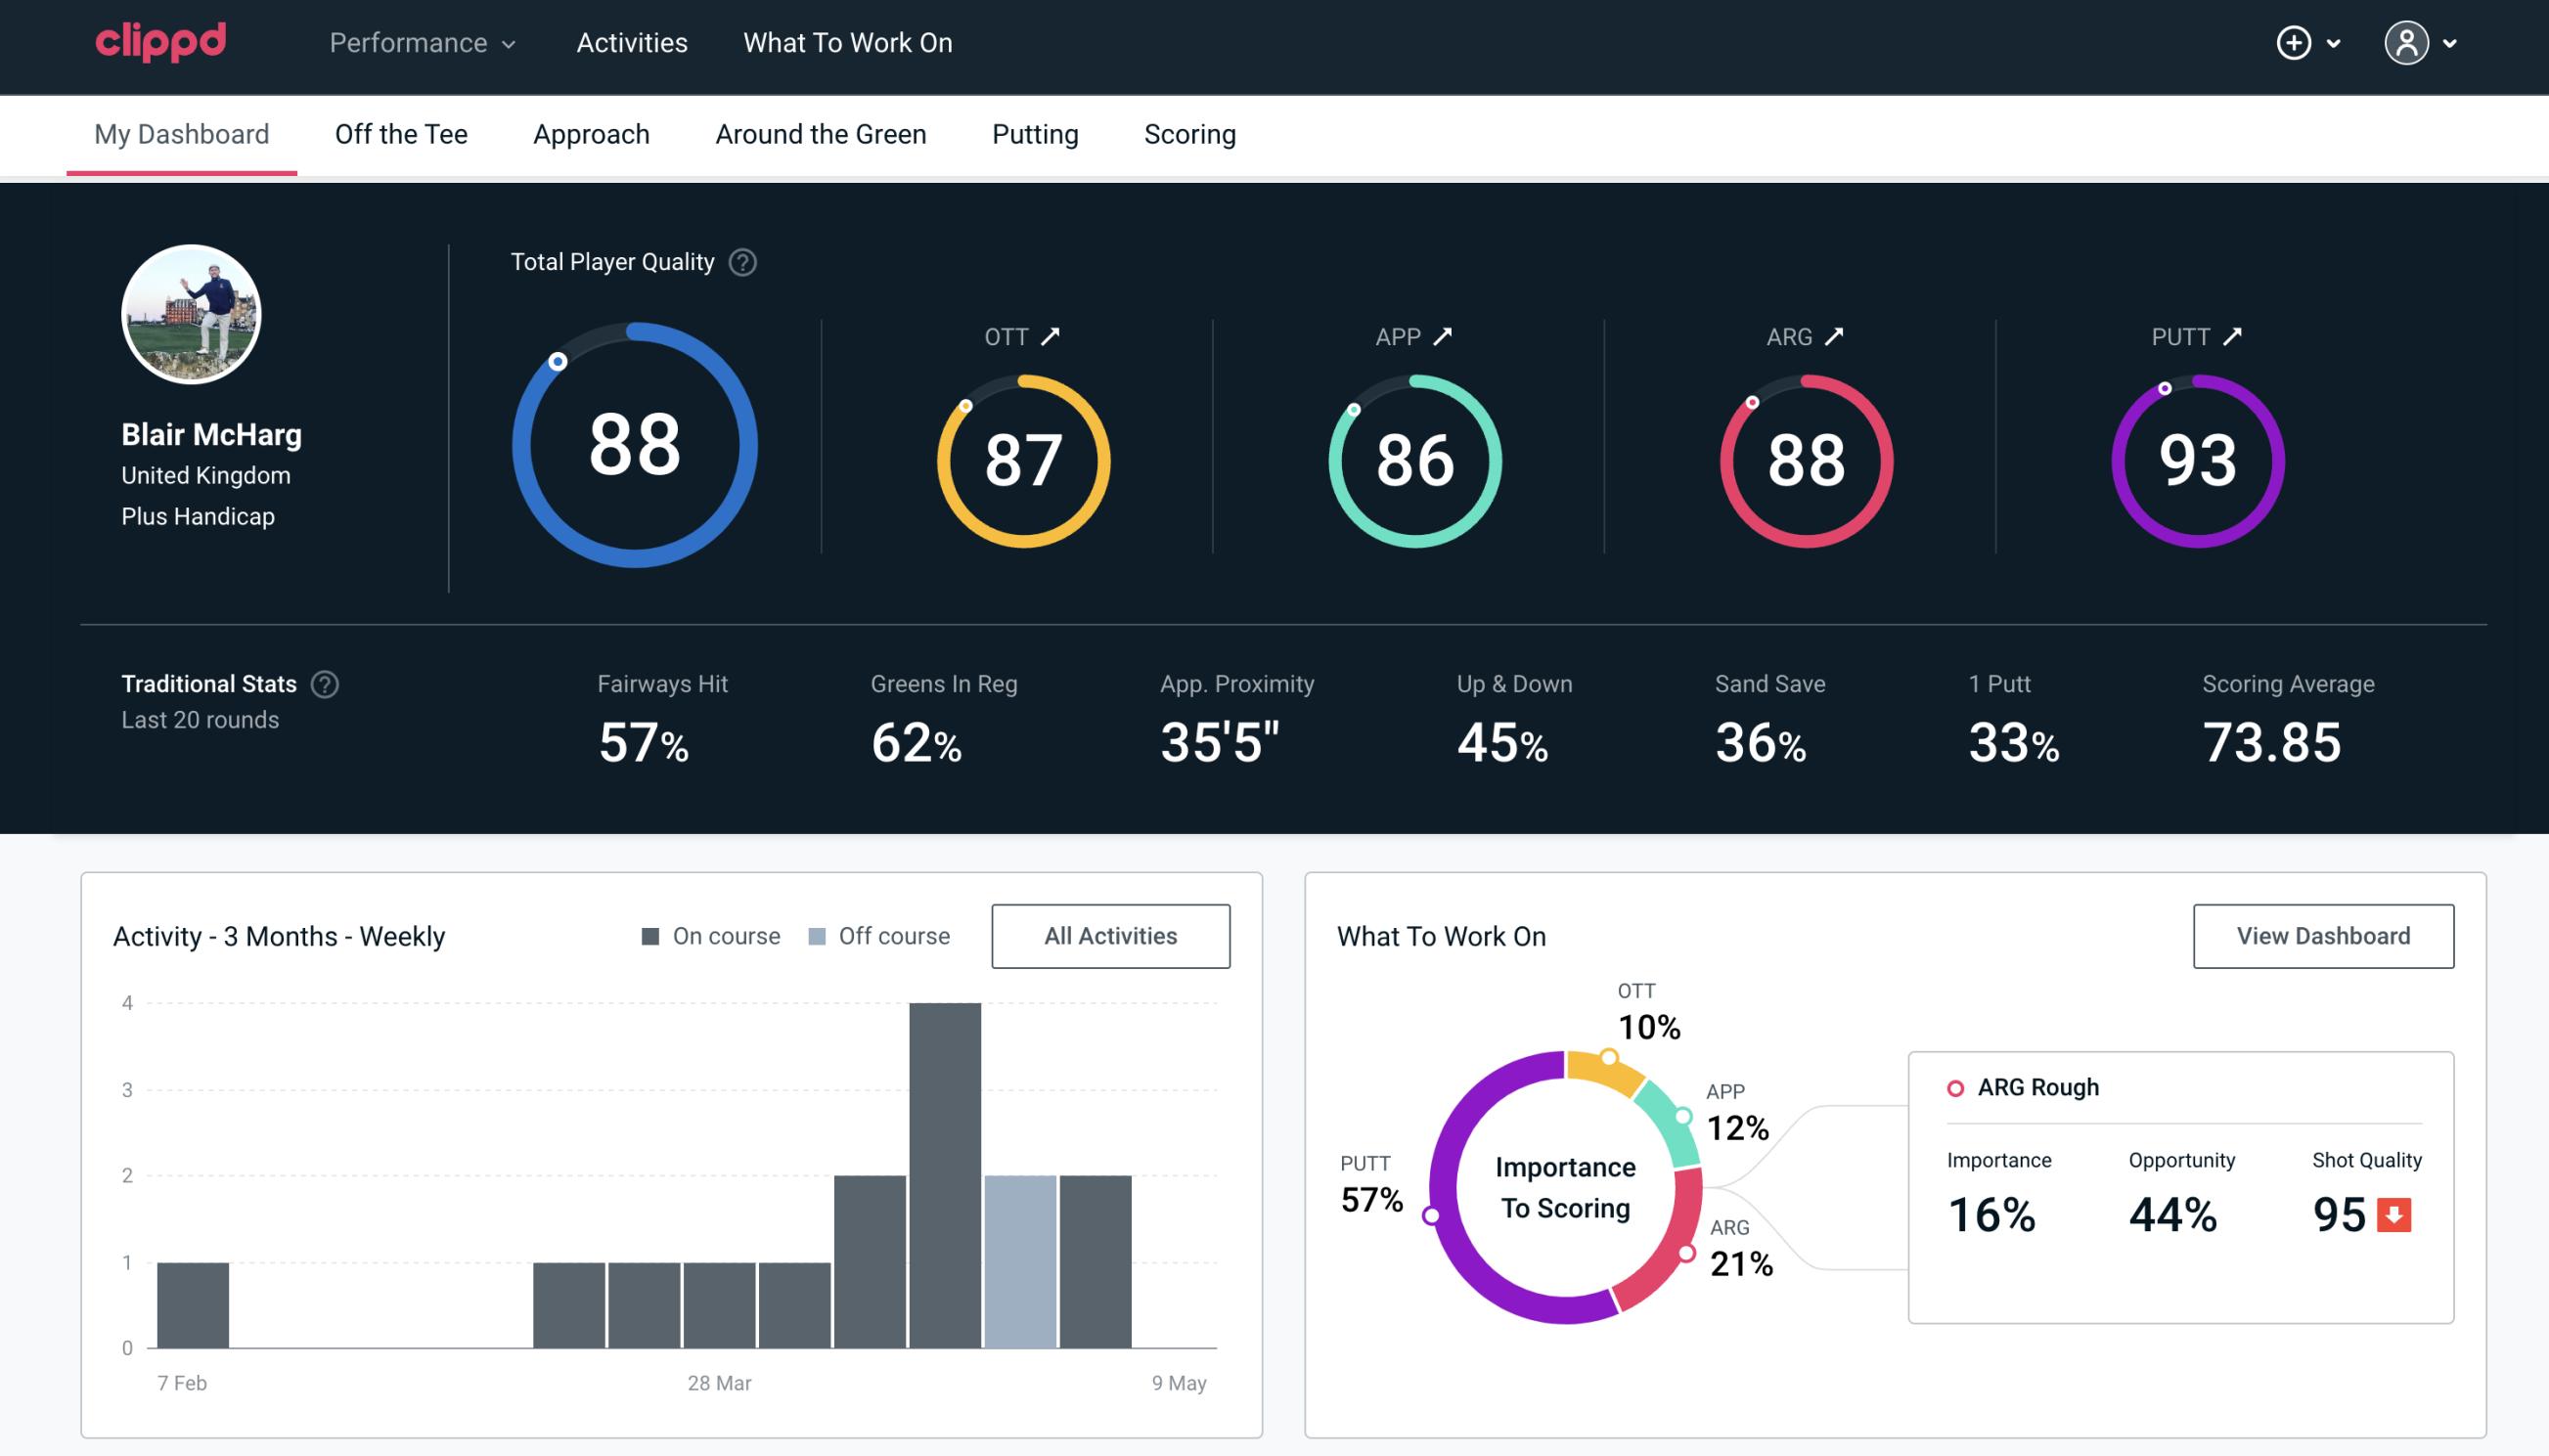Click the PUTT performance indicator arrow
The height and width of the screenshot is (1456, 2549).
pos(2234,336)
